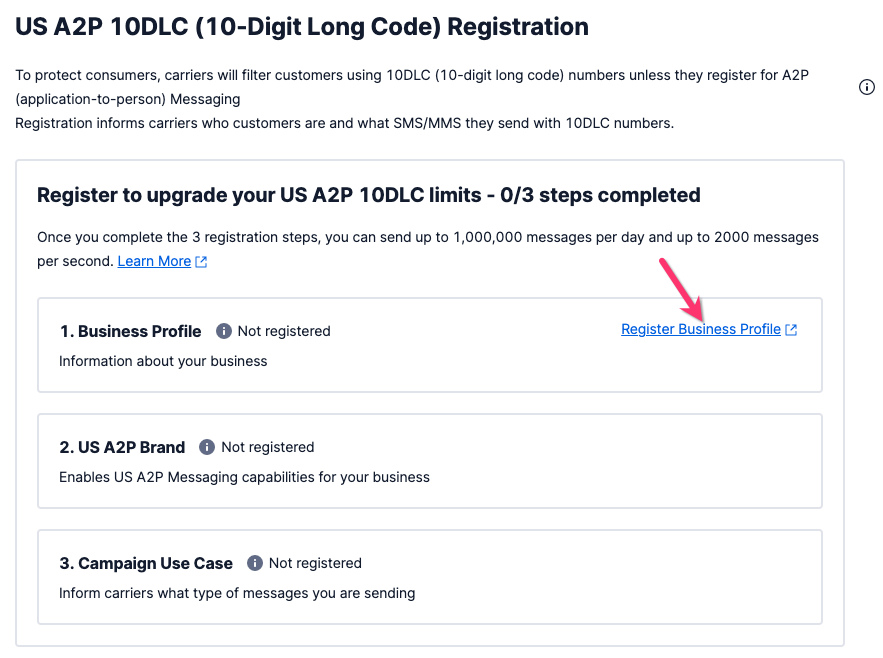Click the info icon next to Campaign Use Case

click(255, 563)
